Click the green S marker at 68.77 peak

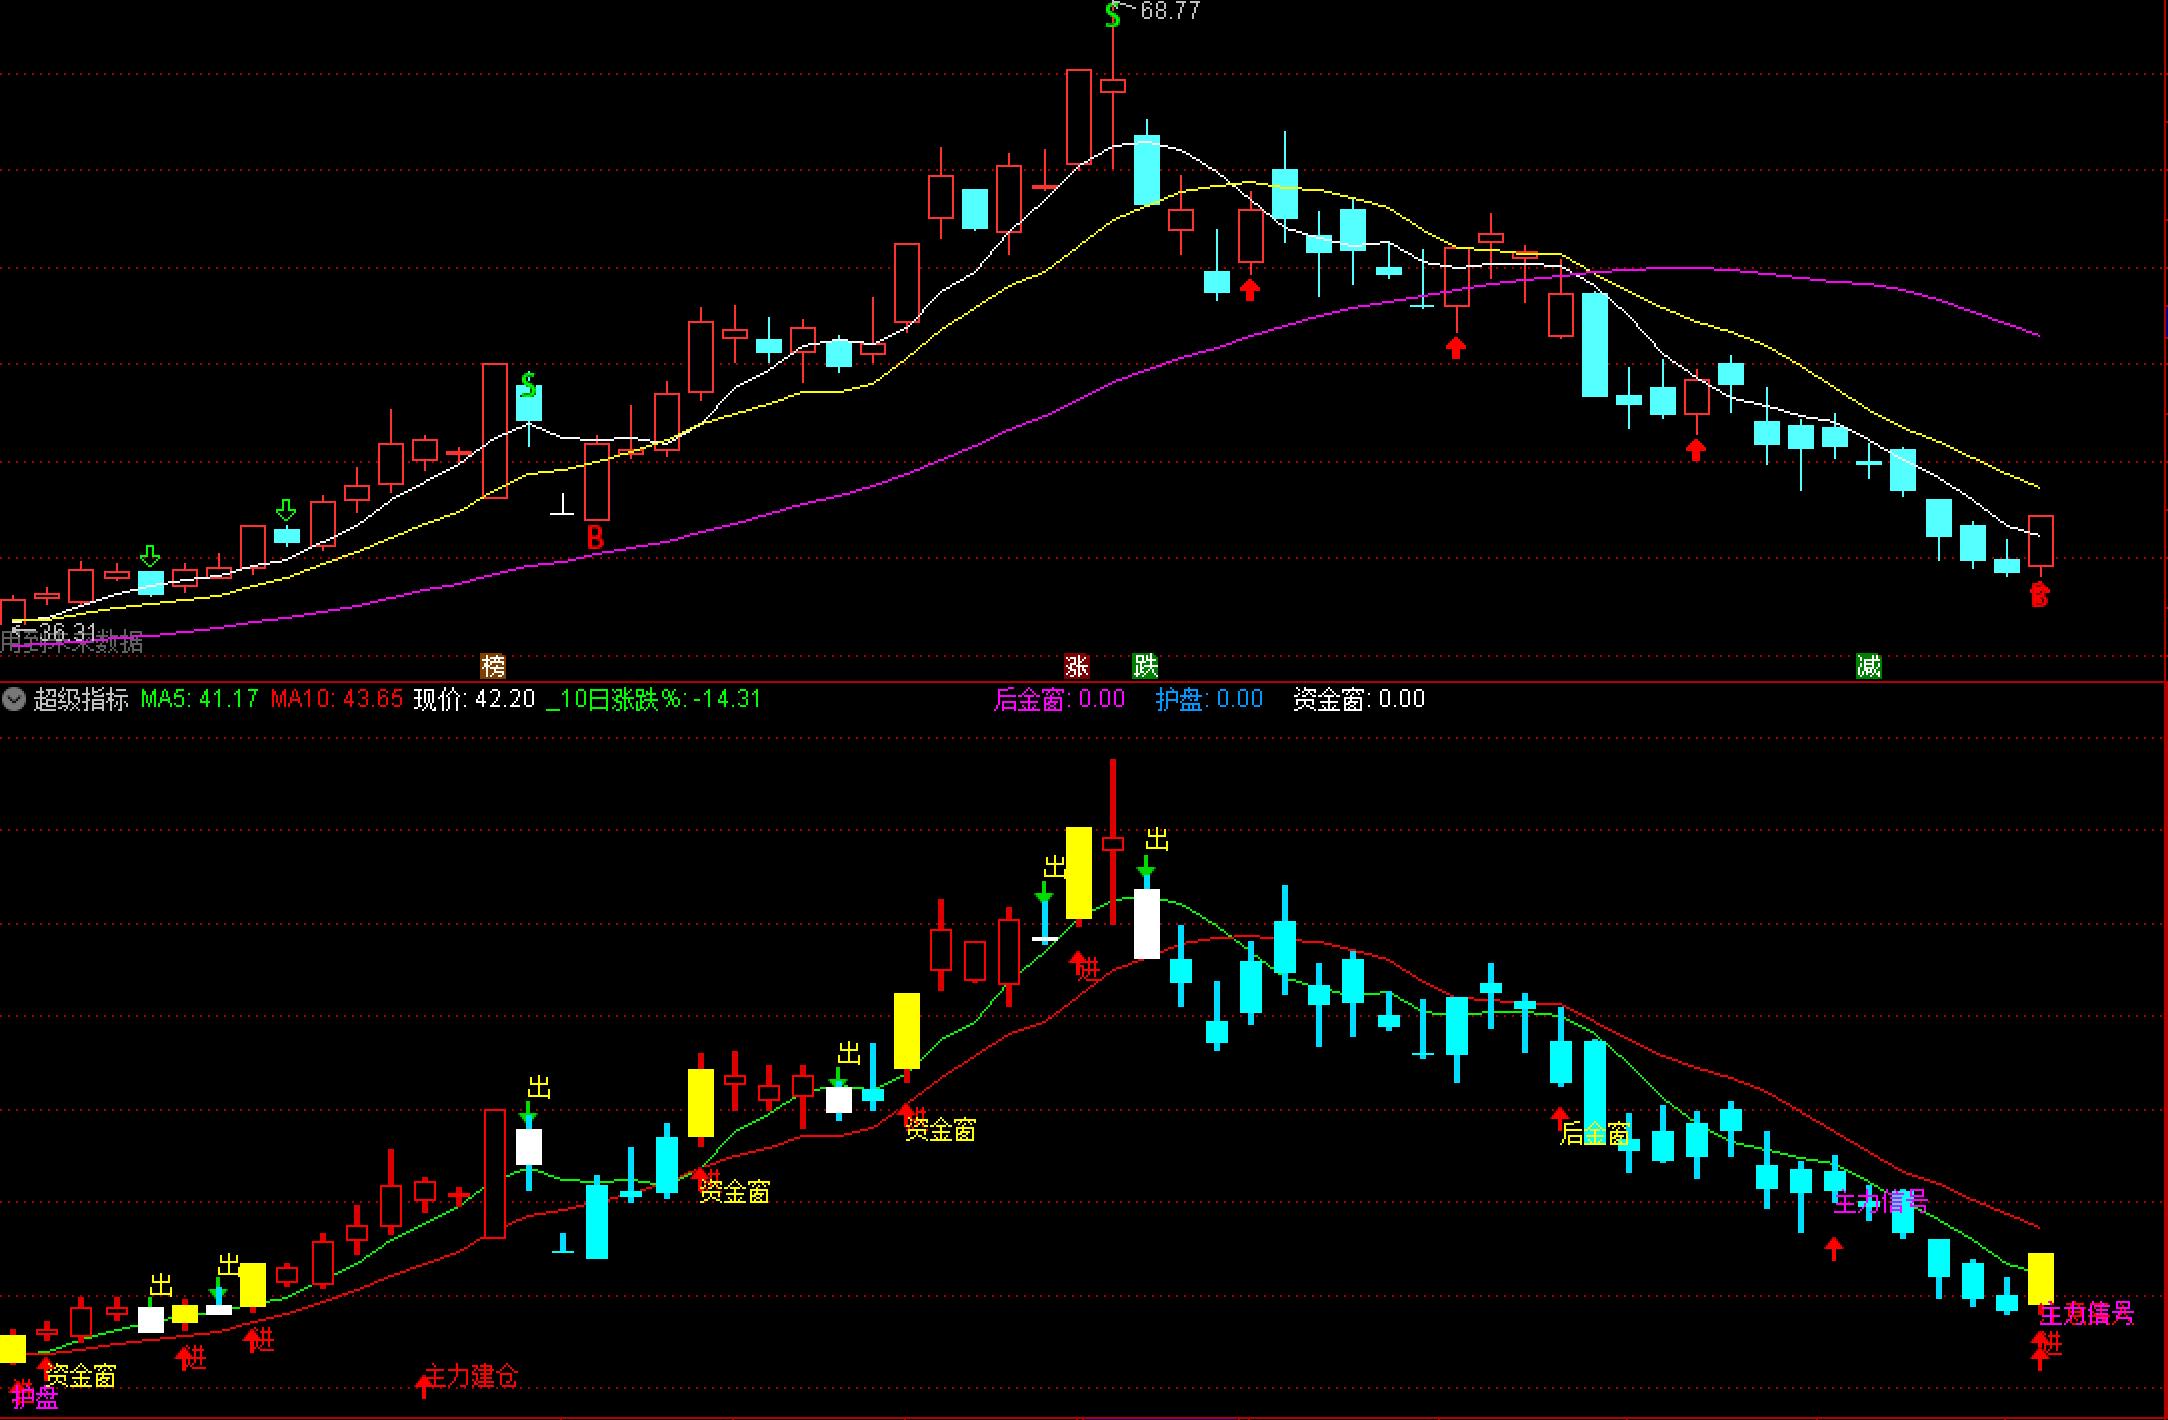[x=1112, y=15]
